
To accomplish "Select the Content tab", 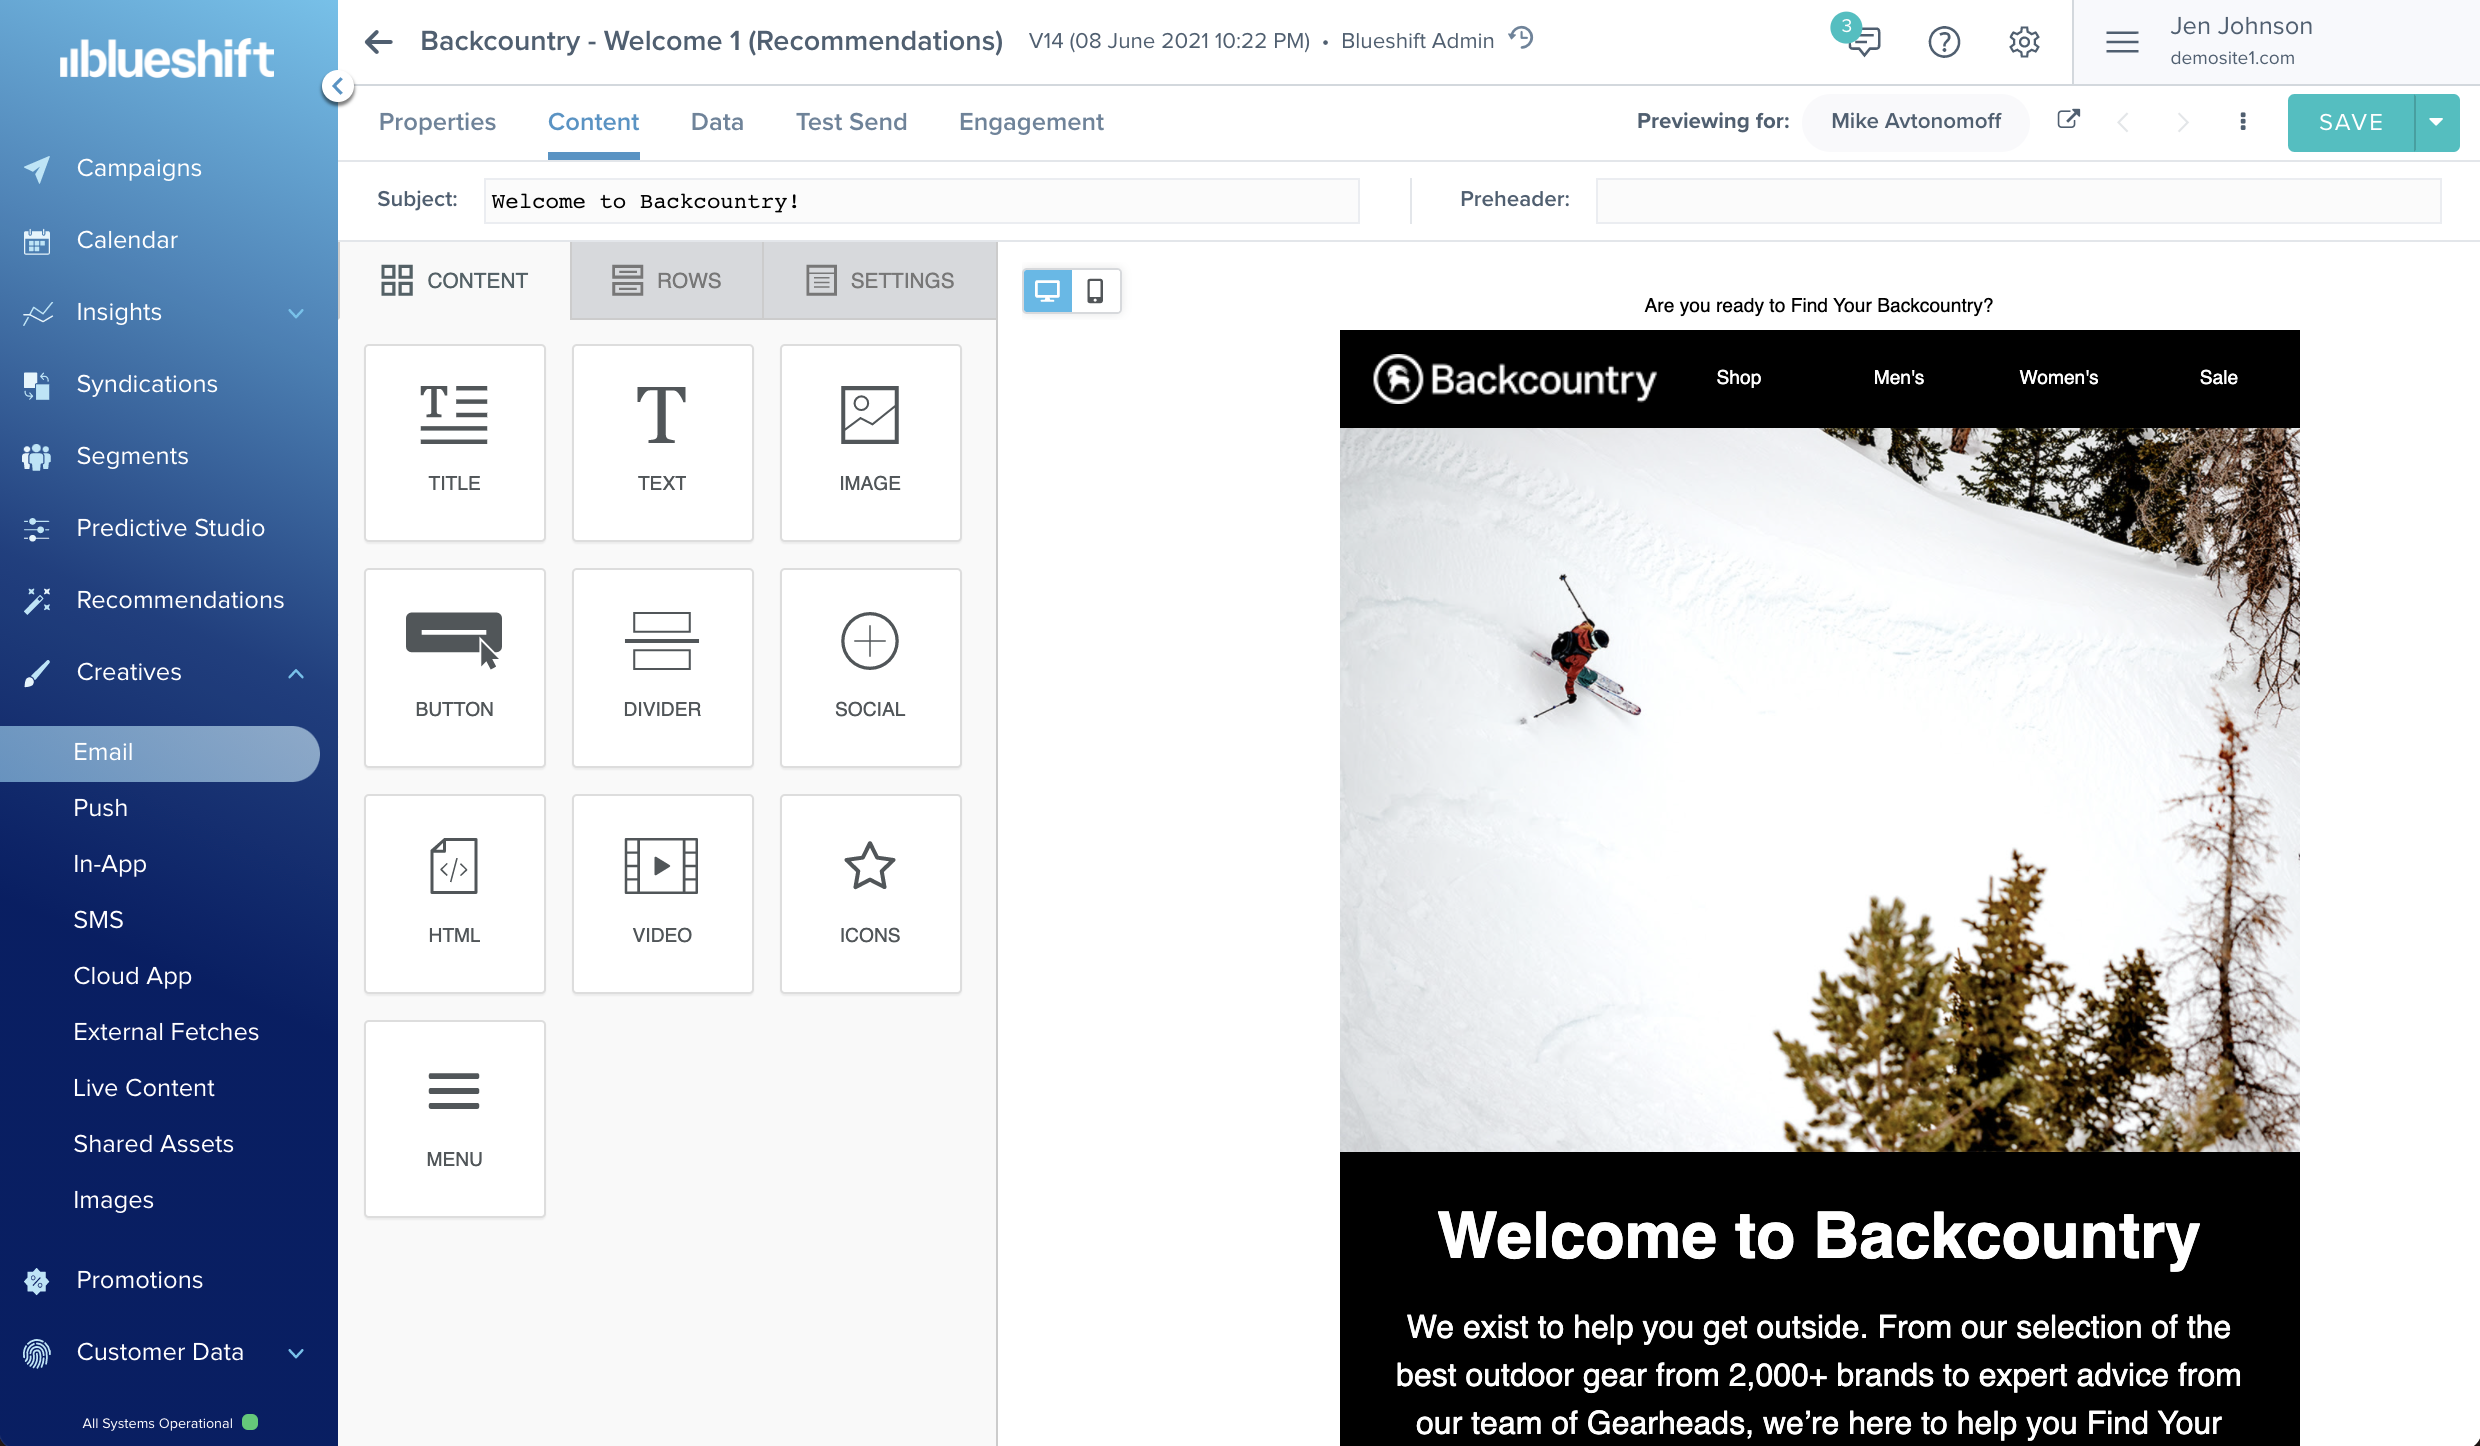I will (593, 122).
